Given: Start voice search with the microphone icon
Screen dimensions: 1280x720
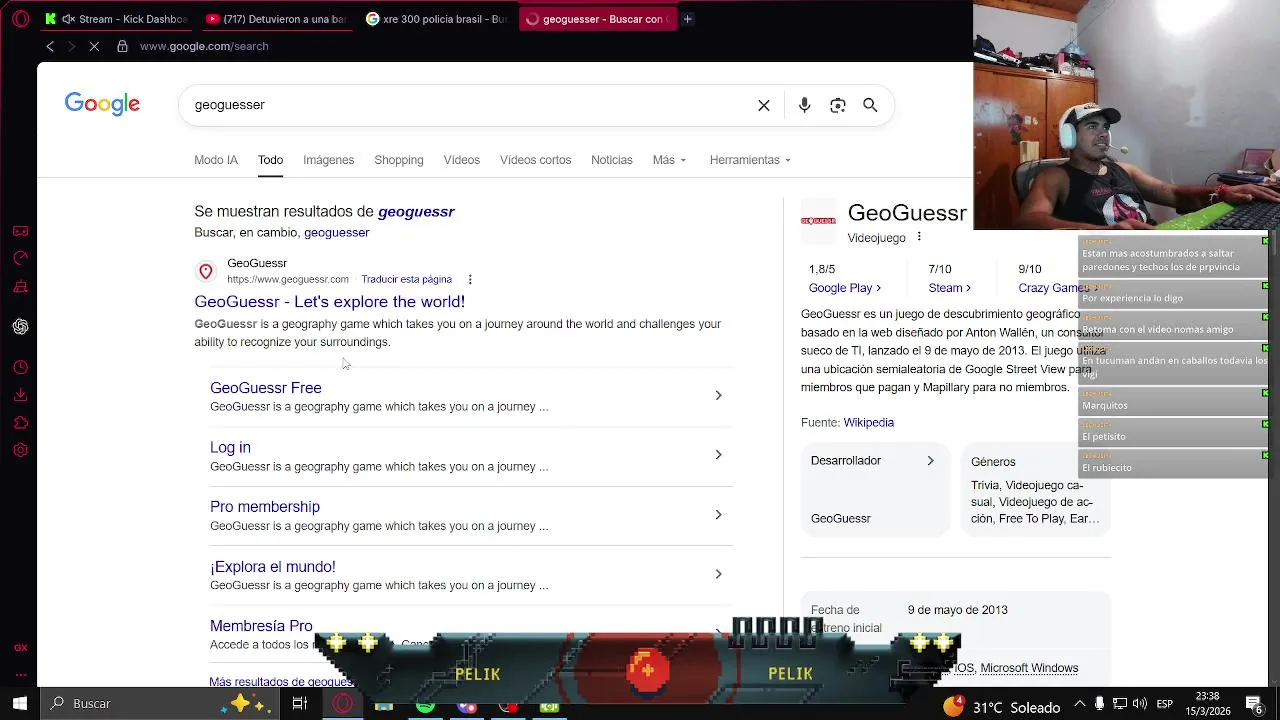Looking at the screenshot, I should point(805,105).
